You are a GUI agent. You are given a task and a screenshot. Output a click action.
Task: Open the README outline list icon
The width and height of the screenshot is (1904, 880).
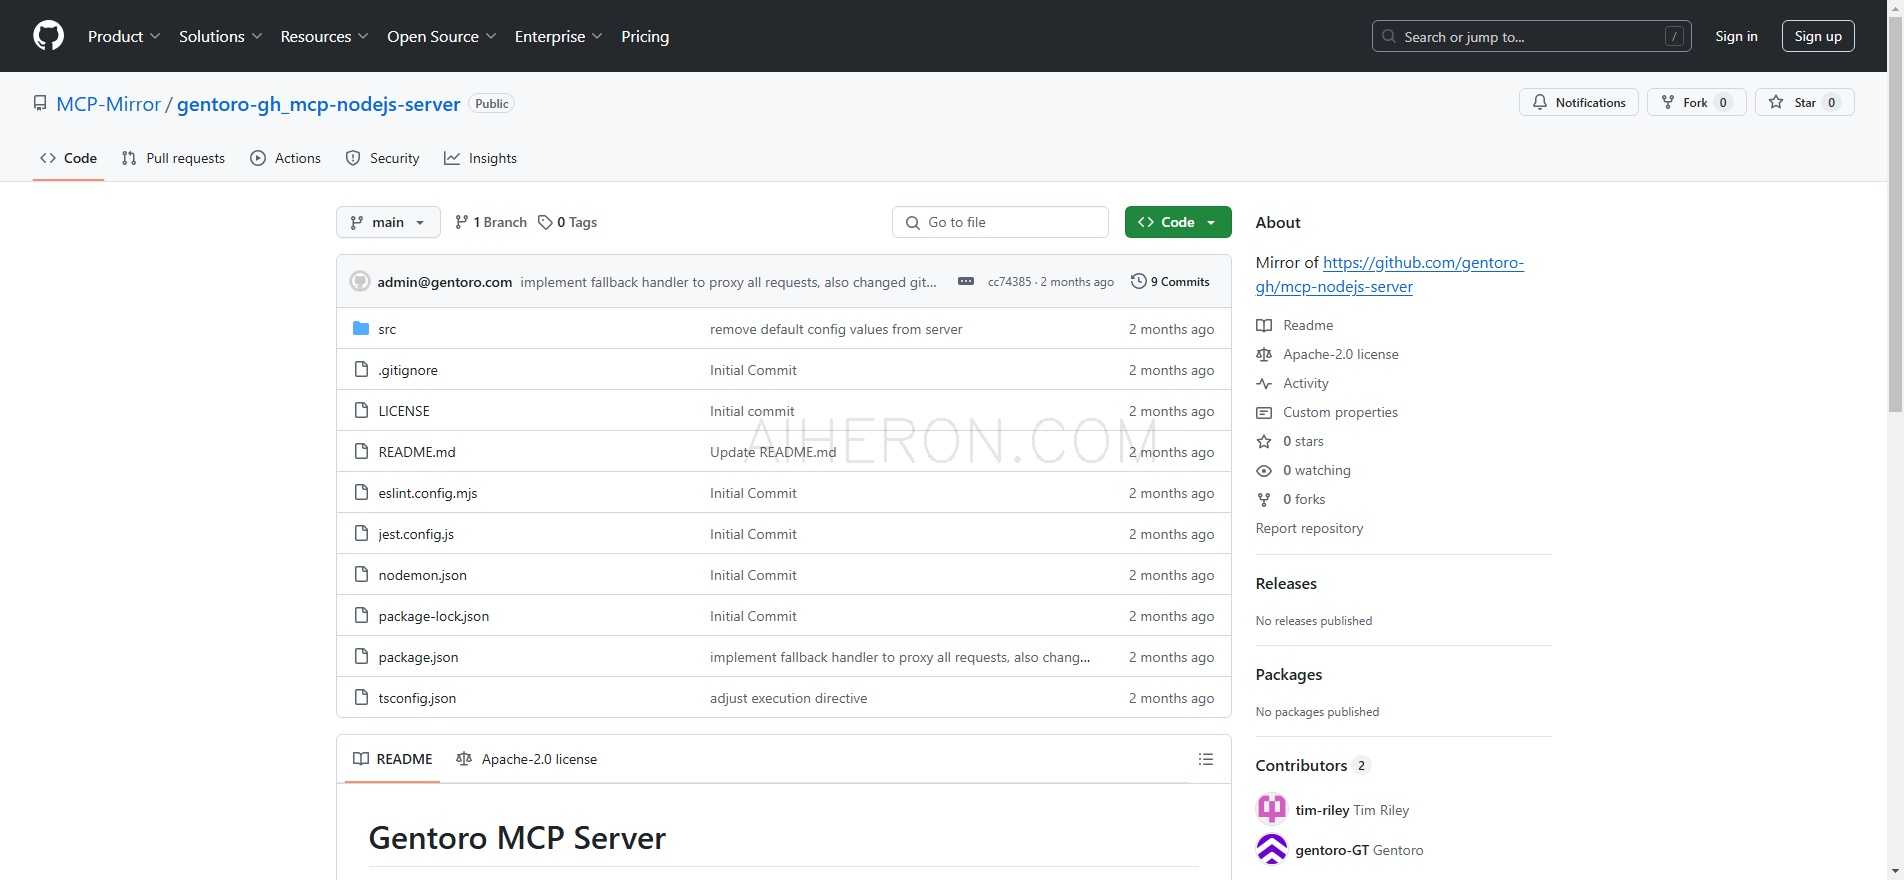1206,759
